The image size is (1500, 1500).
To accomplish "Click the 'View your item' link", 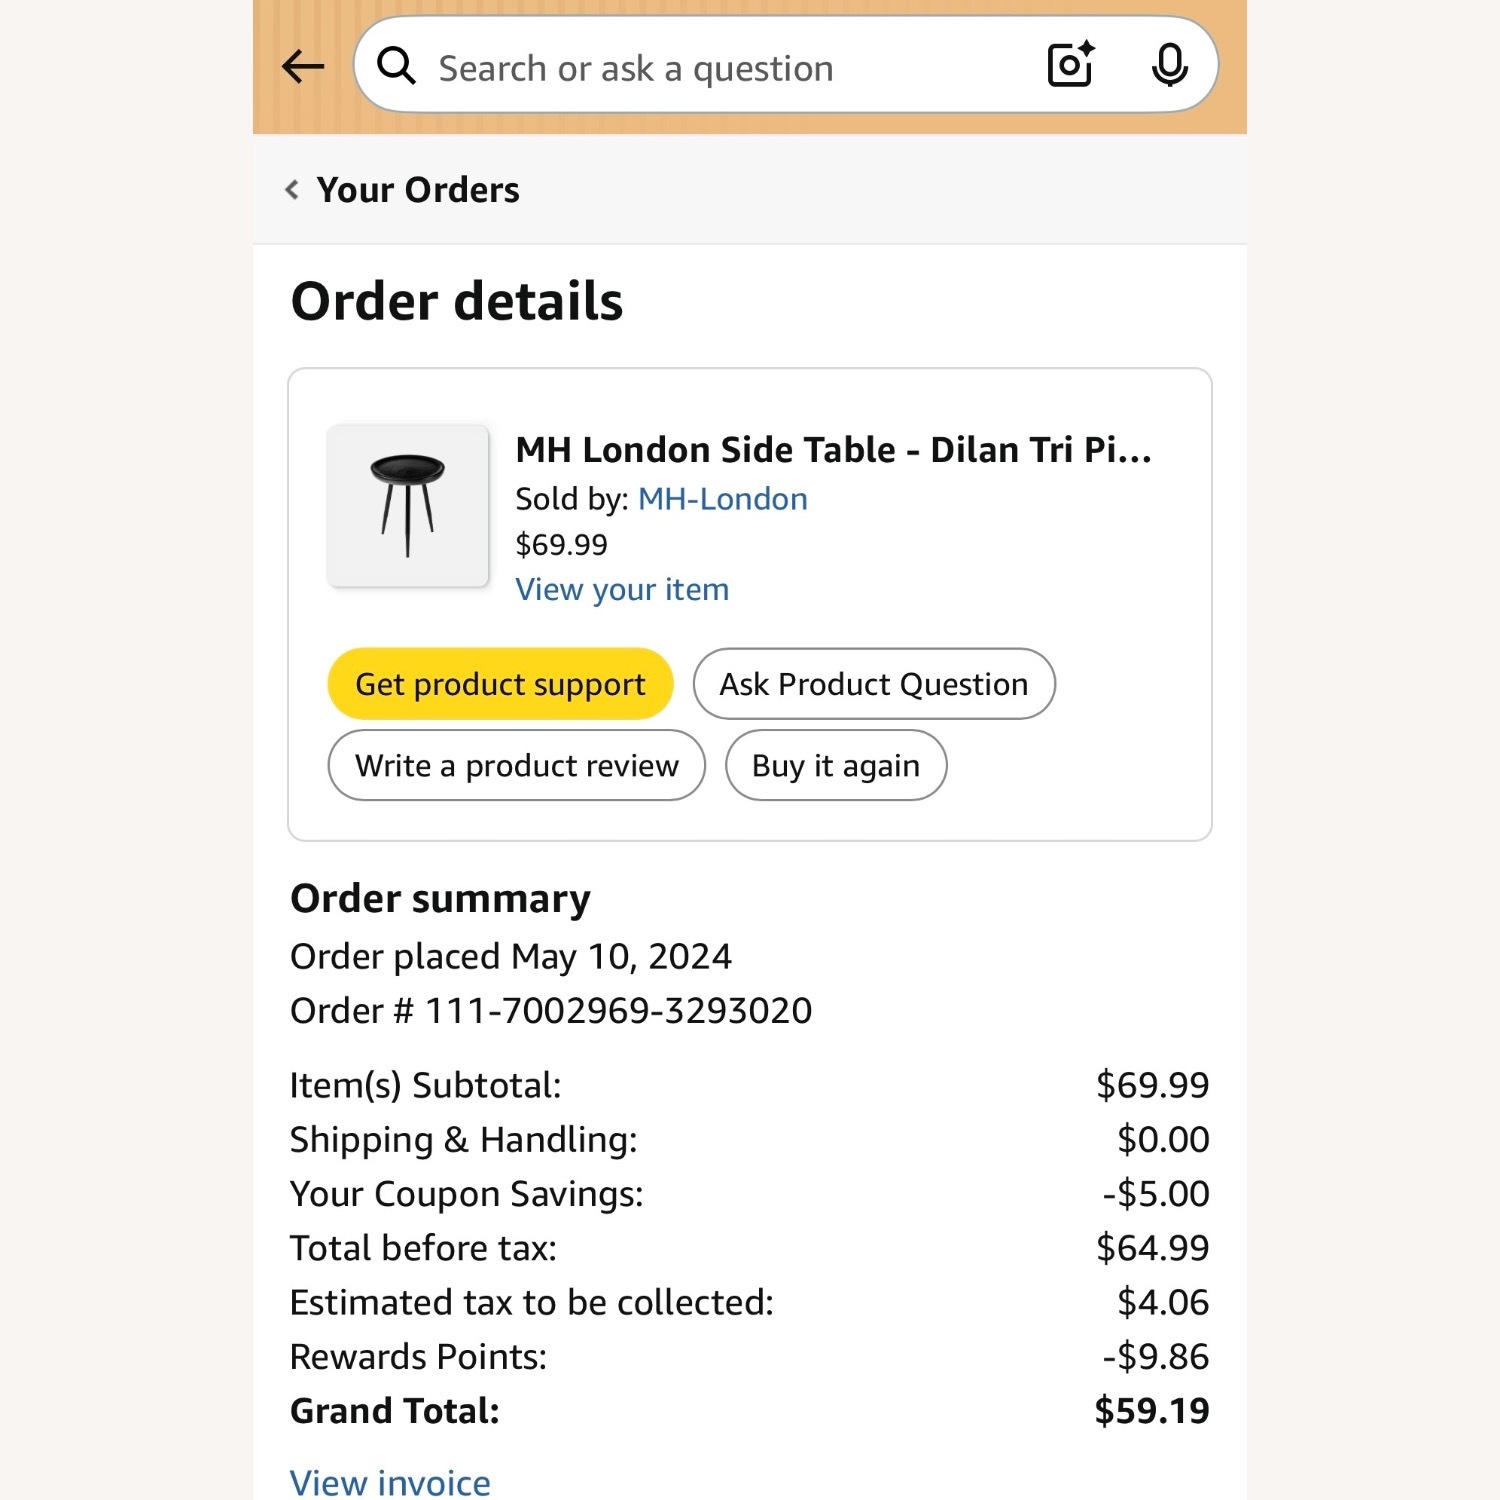I will tap(622, 590).
